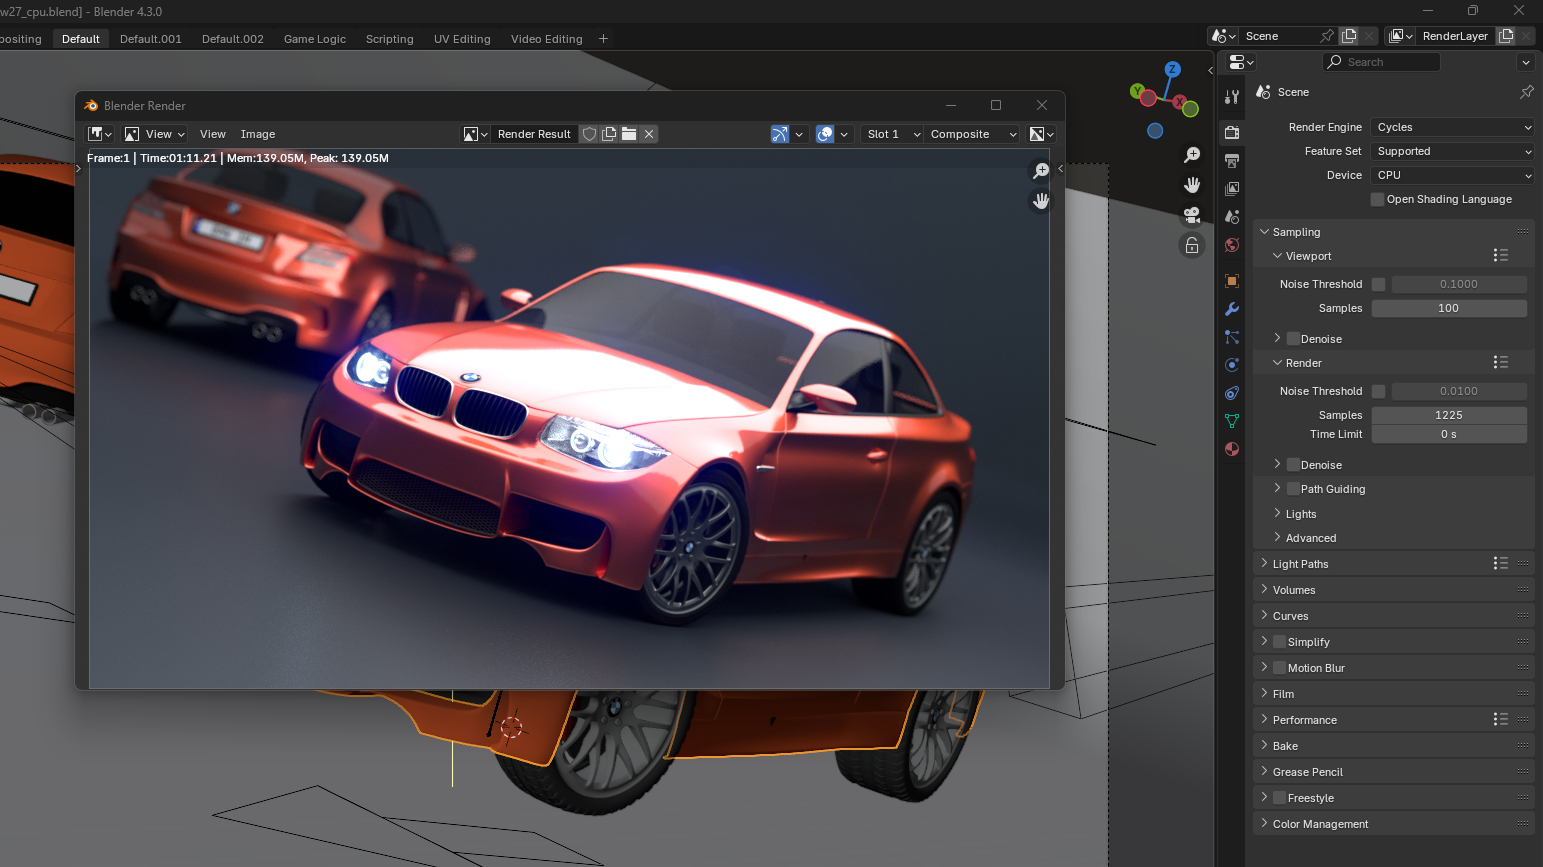Open the Object Constraints properties icon

coord(1232,393)
